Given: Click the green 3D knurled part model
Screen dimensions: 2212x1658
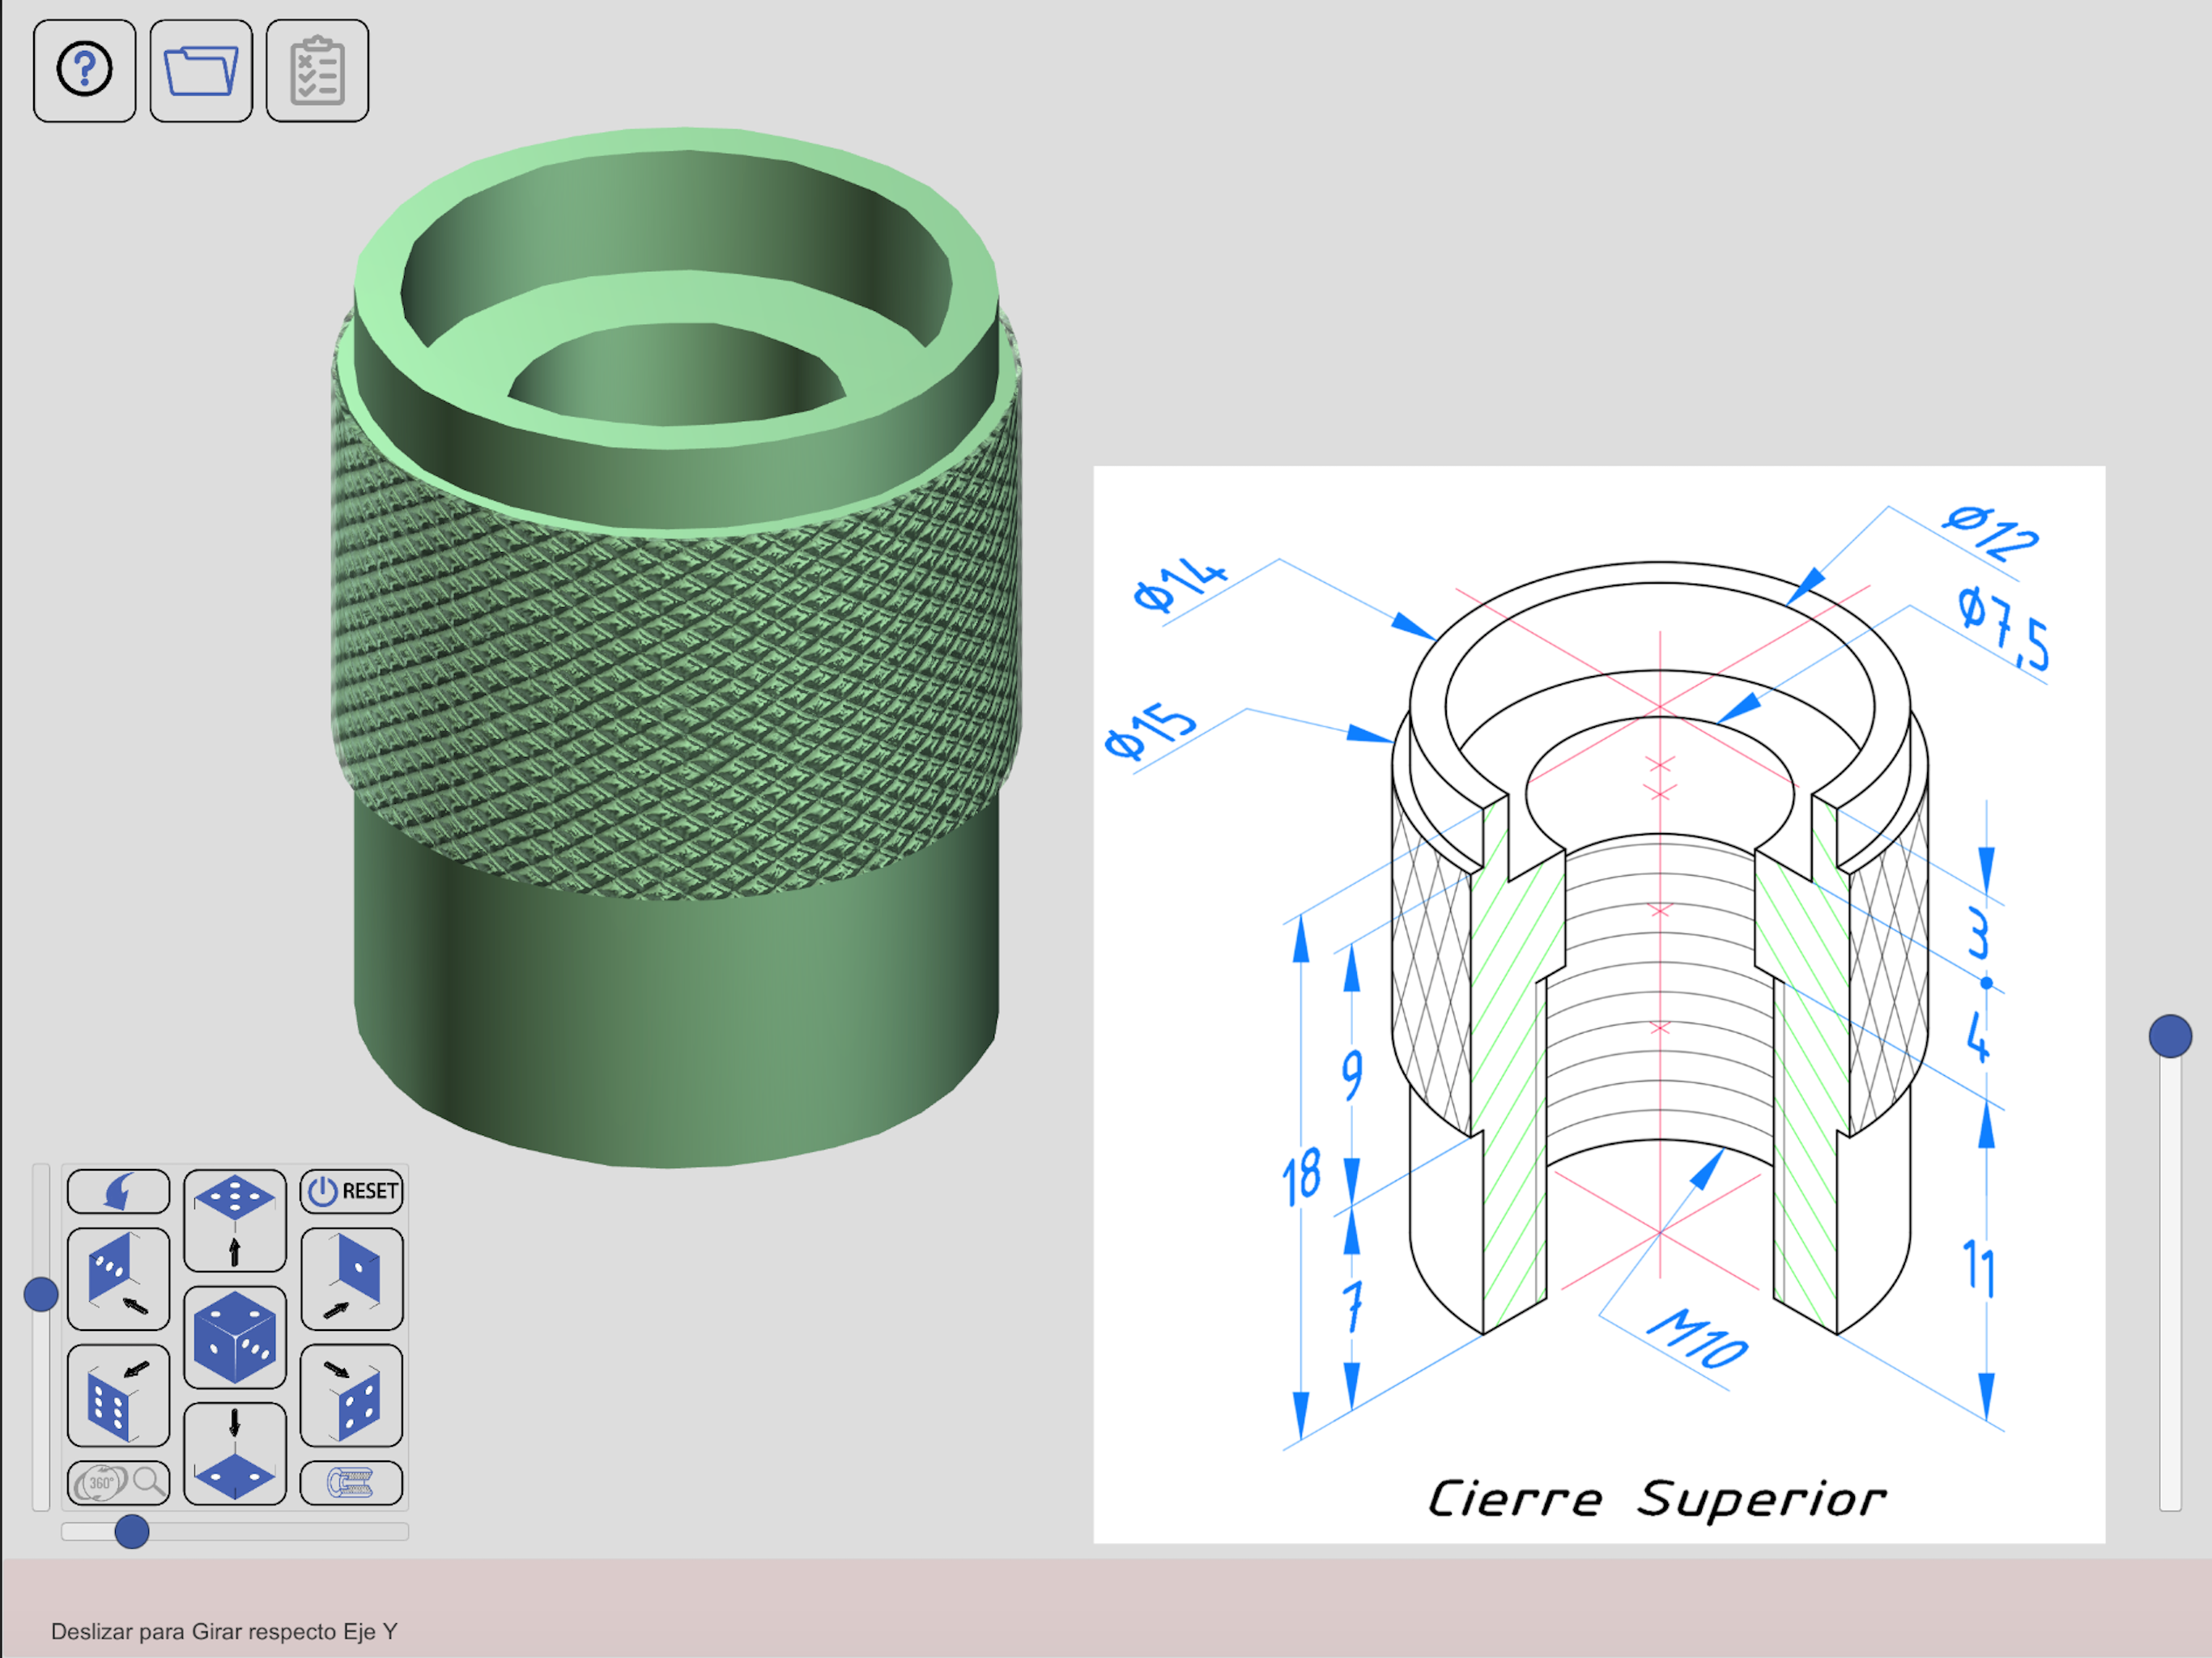Looking at the screenshot, I should (676, 648).
